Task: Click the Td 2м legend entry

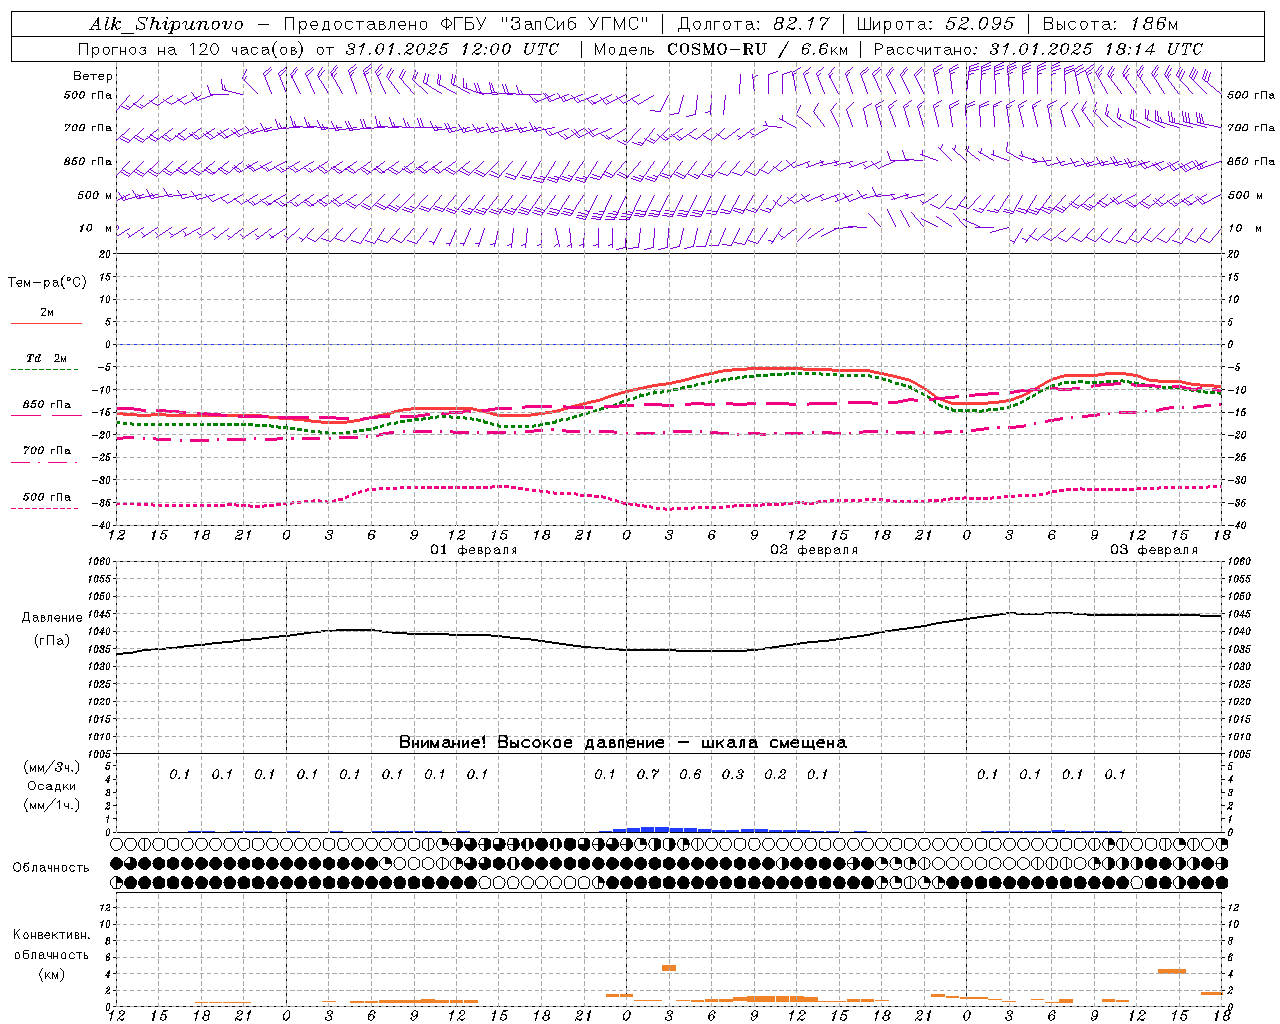Action: [46, 358]
